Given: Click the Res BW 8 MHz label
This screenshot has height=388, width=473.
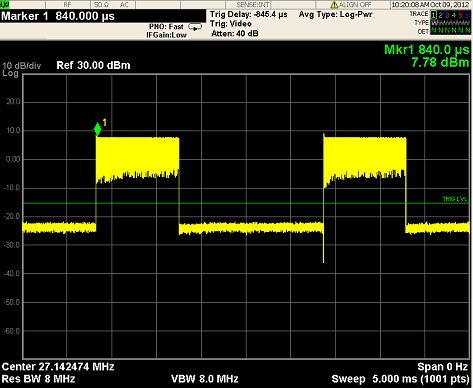Looking at the screenshot, I should click(38, 379).
